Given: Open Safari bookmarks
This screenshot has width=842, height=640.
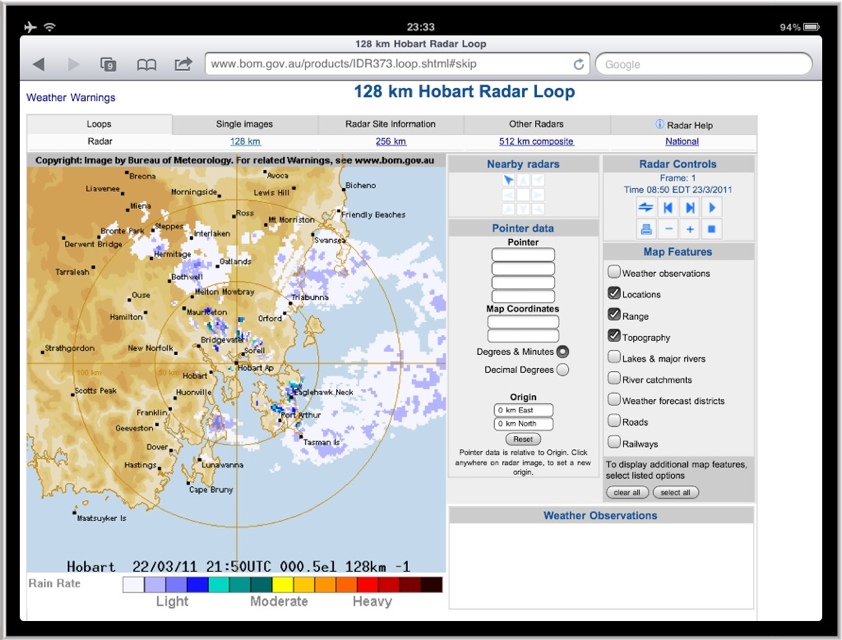Looking at the screenshot, I should pos(146,64).
